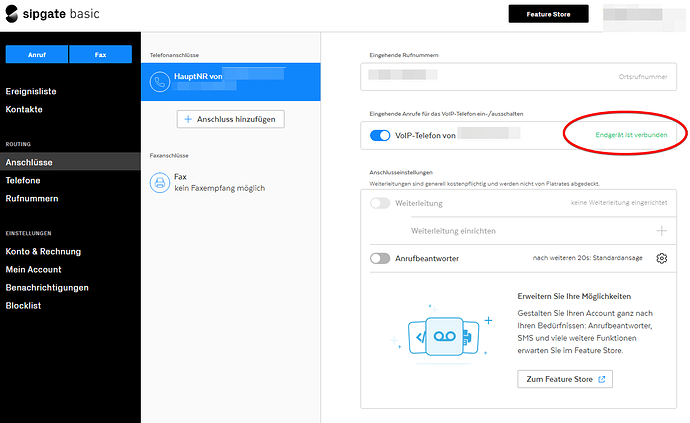Enable the Anrufbeantworter toggle
This screenshot has height=423, width=690.
click(x=380, y=258)
